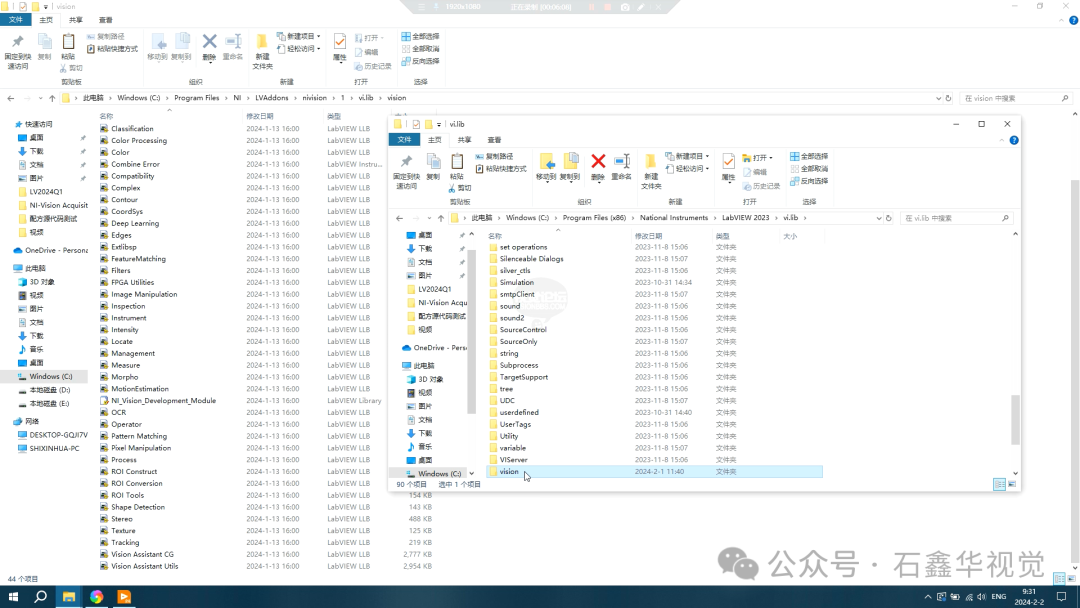Open recent locations dropdown in vi.lib navigation bar
The width and height of the screenshot is (1080, 608).
coord(429,218)
